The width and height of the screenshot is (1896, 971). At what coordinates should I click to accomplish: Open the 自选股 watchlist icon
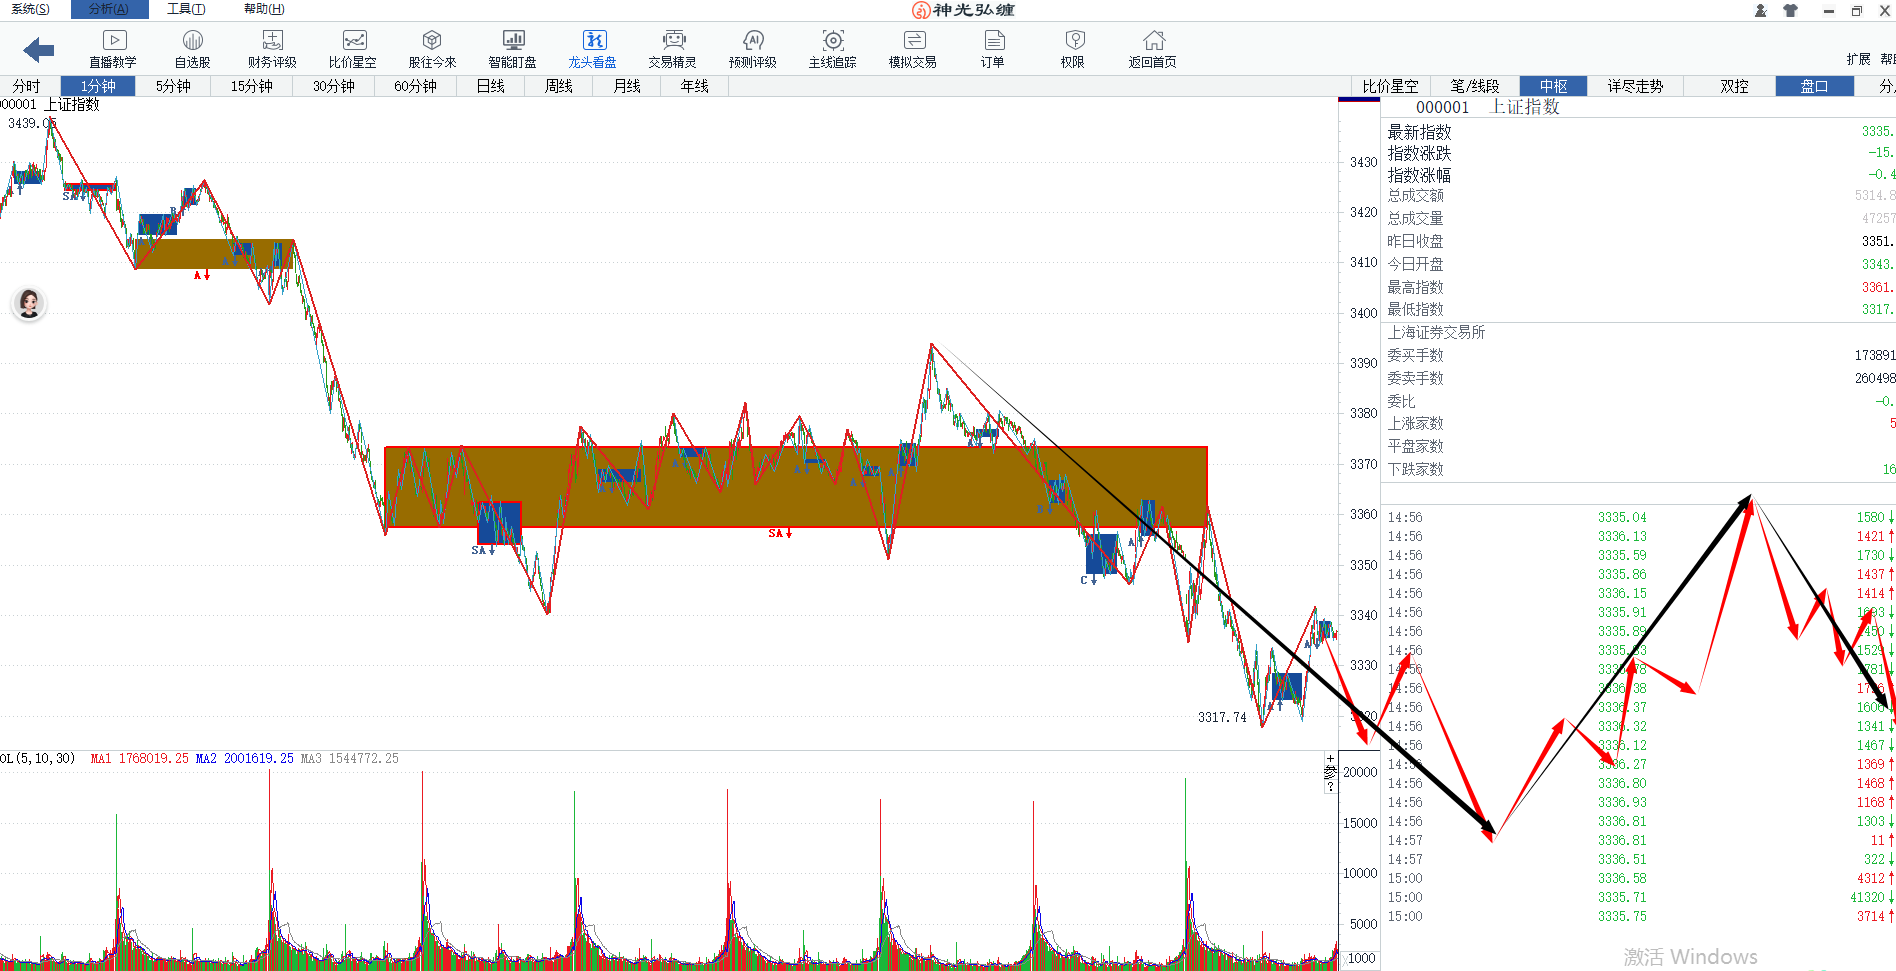click(x=192, y=48)
